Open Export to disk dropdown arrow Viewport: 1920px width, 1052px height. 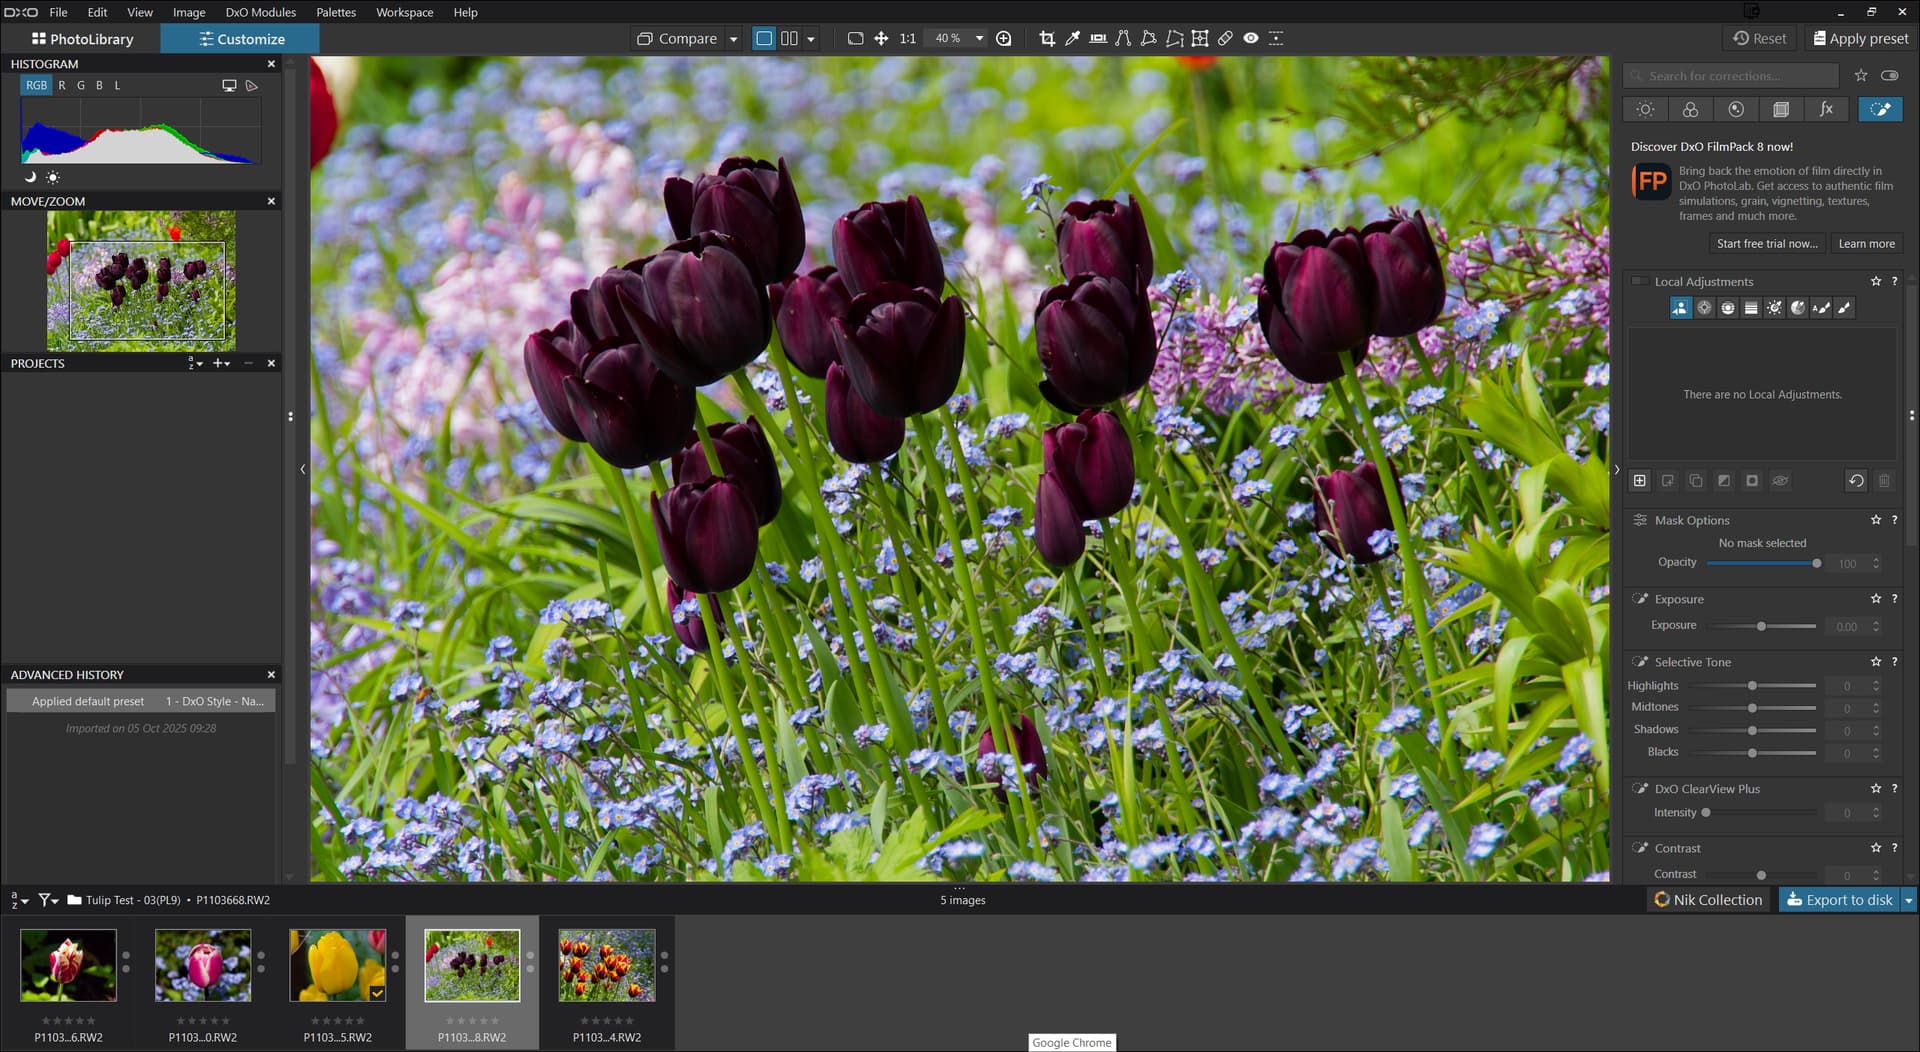point(1908,900)
